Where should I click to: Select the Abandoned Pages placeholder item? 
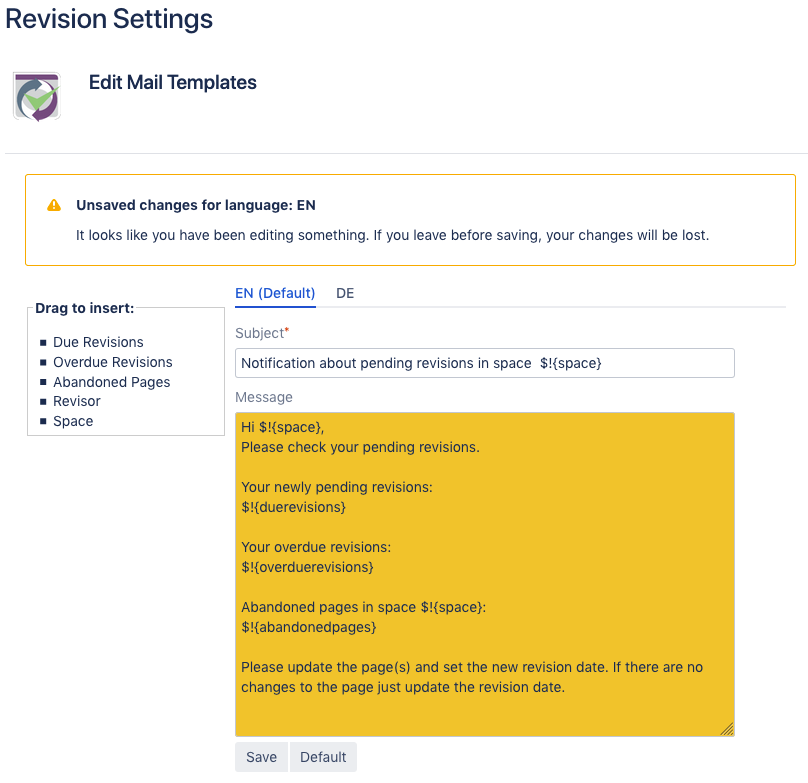[111, 382]
